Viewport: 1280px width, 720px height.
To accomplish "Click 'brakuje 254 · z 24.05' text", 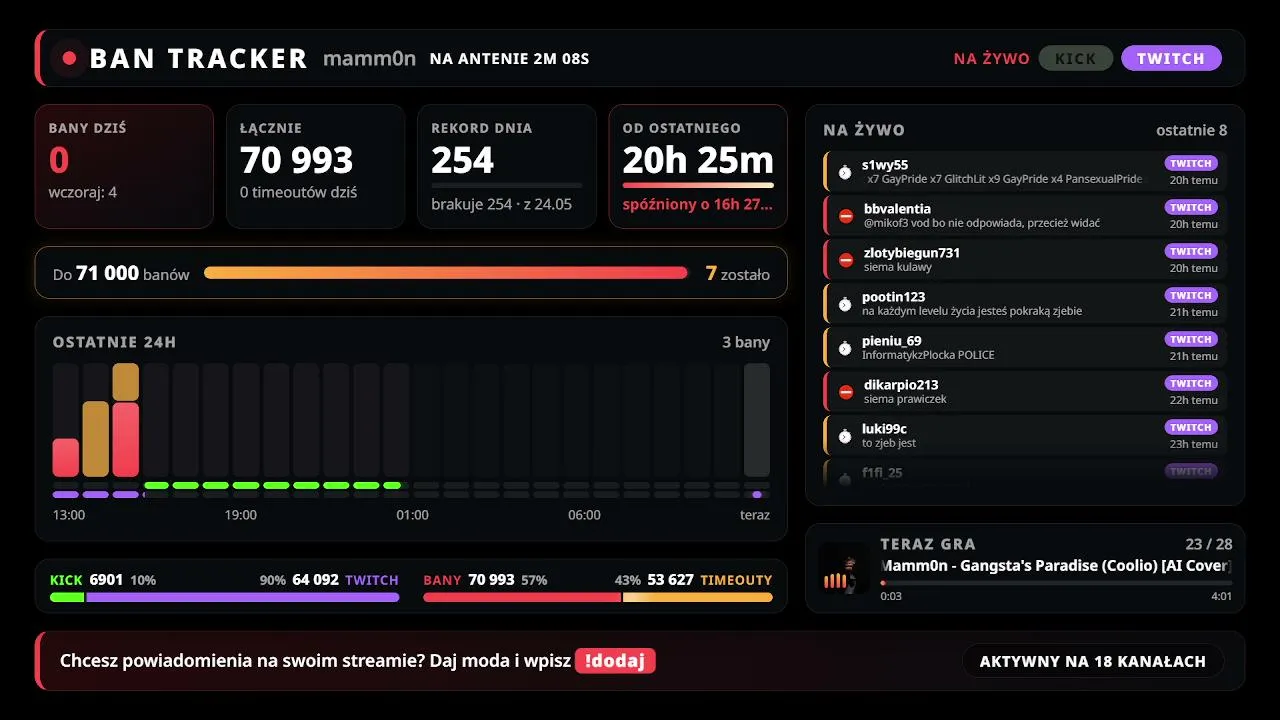I will 502,204.
